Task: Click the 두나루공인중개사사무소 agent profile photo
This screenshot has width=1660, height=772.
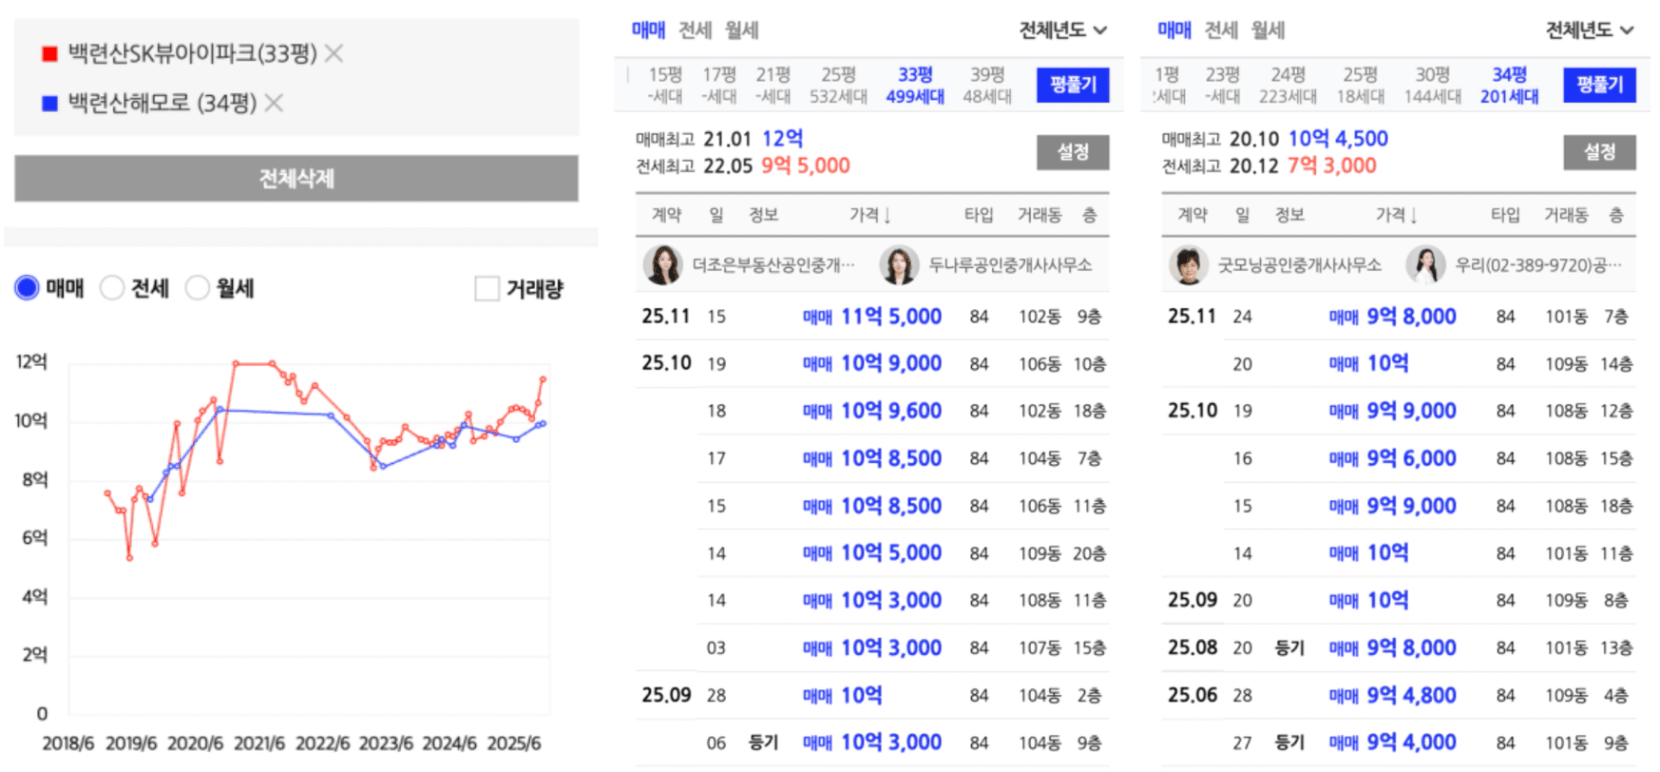Action: [x=898, y=265]
